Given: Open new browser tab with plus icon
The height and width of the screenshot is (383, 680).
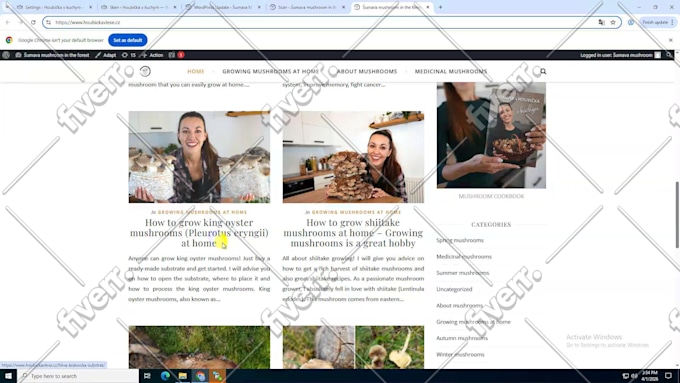Looking at the screenshot, I should click(440, 7).
